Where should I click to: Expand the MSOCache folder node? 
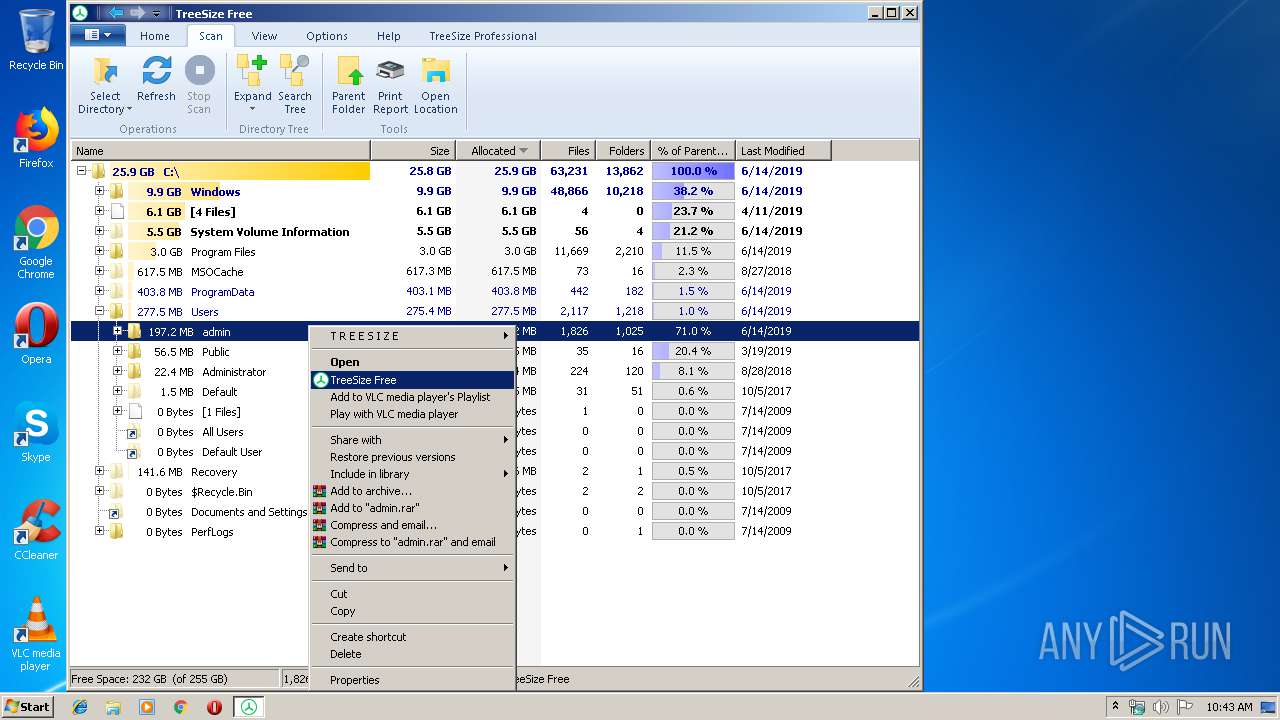(99, 271)
